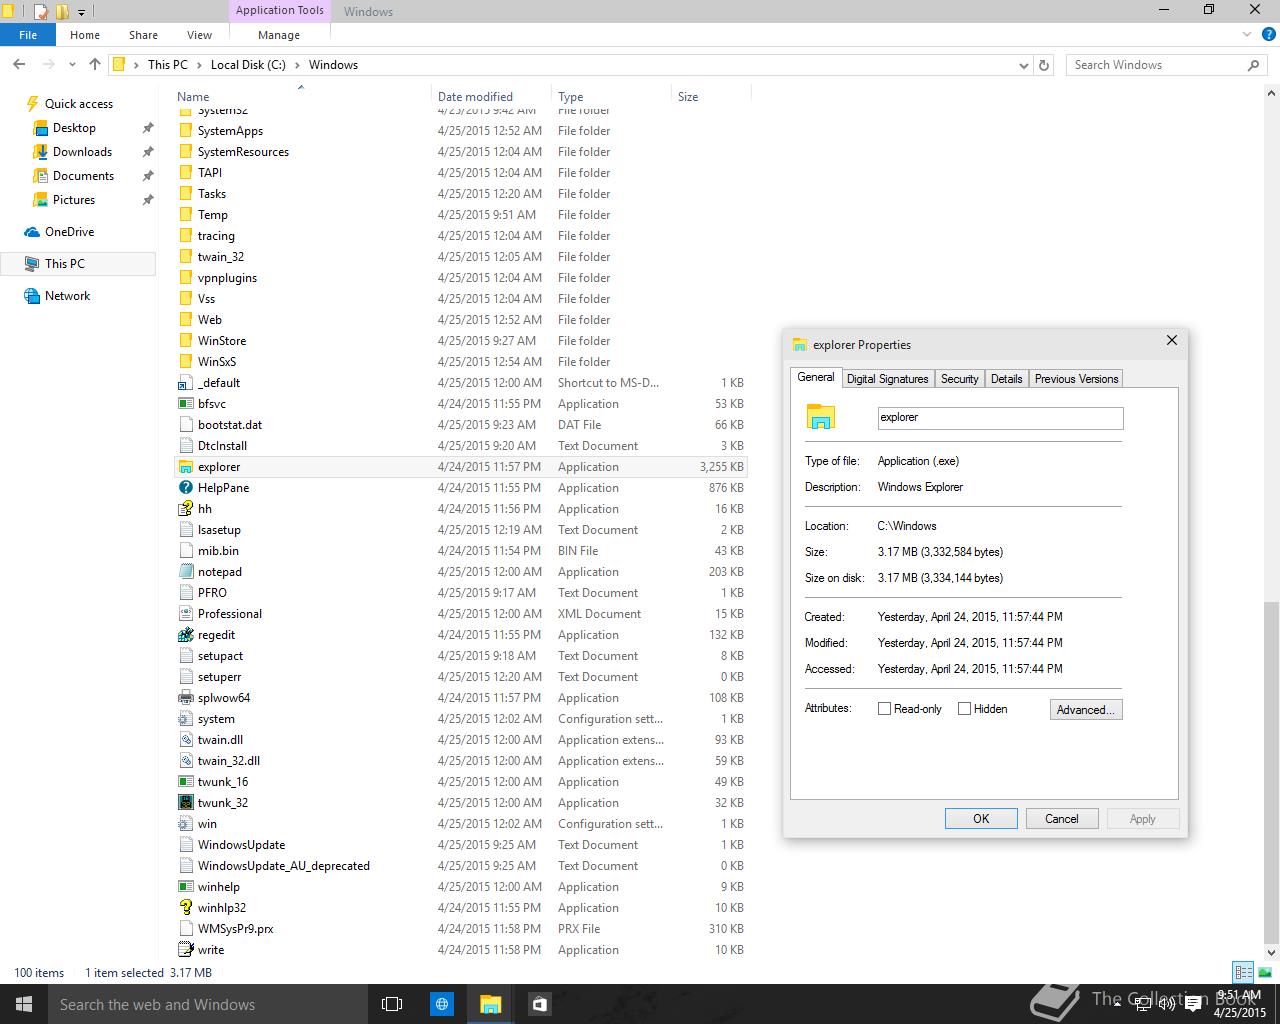Image resolution: width=1280 pixels, height=1024 pixels.
Task: Go back with the Back arrow
Action: coord(19,65)
